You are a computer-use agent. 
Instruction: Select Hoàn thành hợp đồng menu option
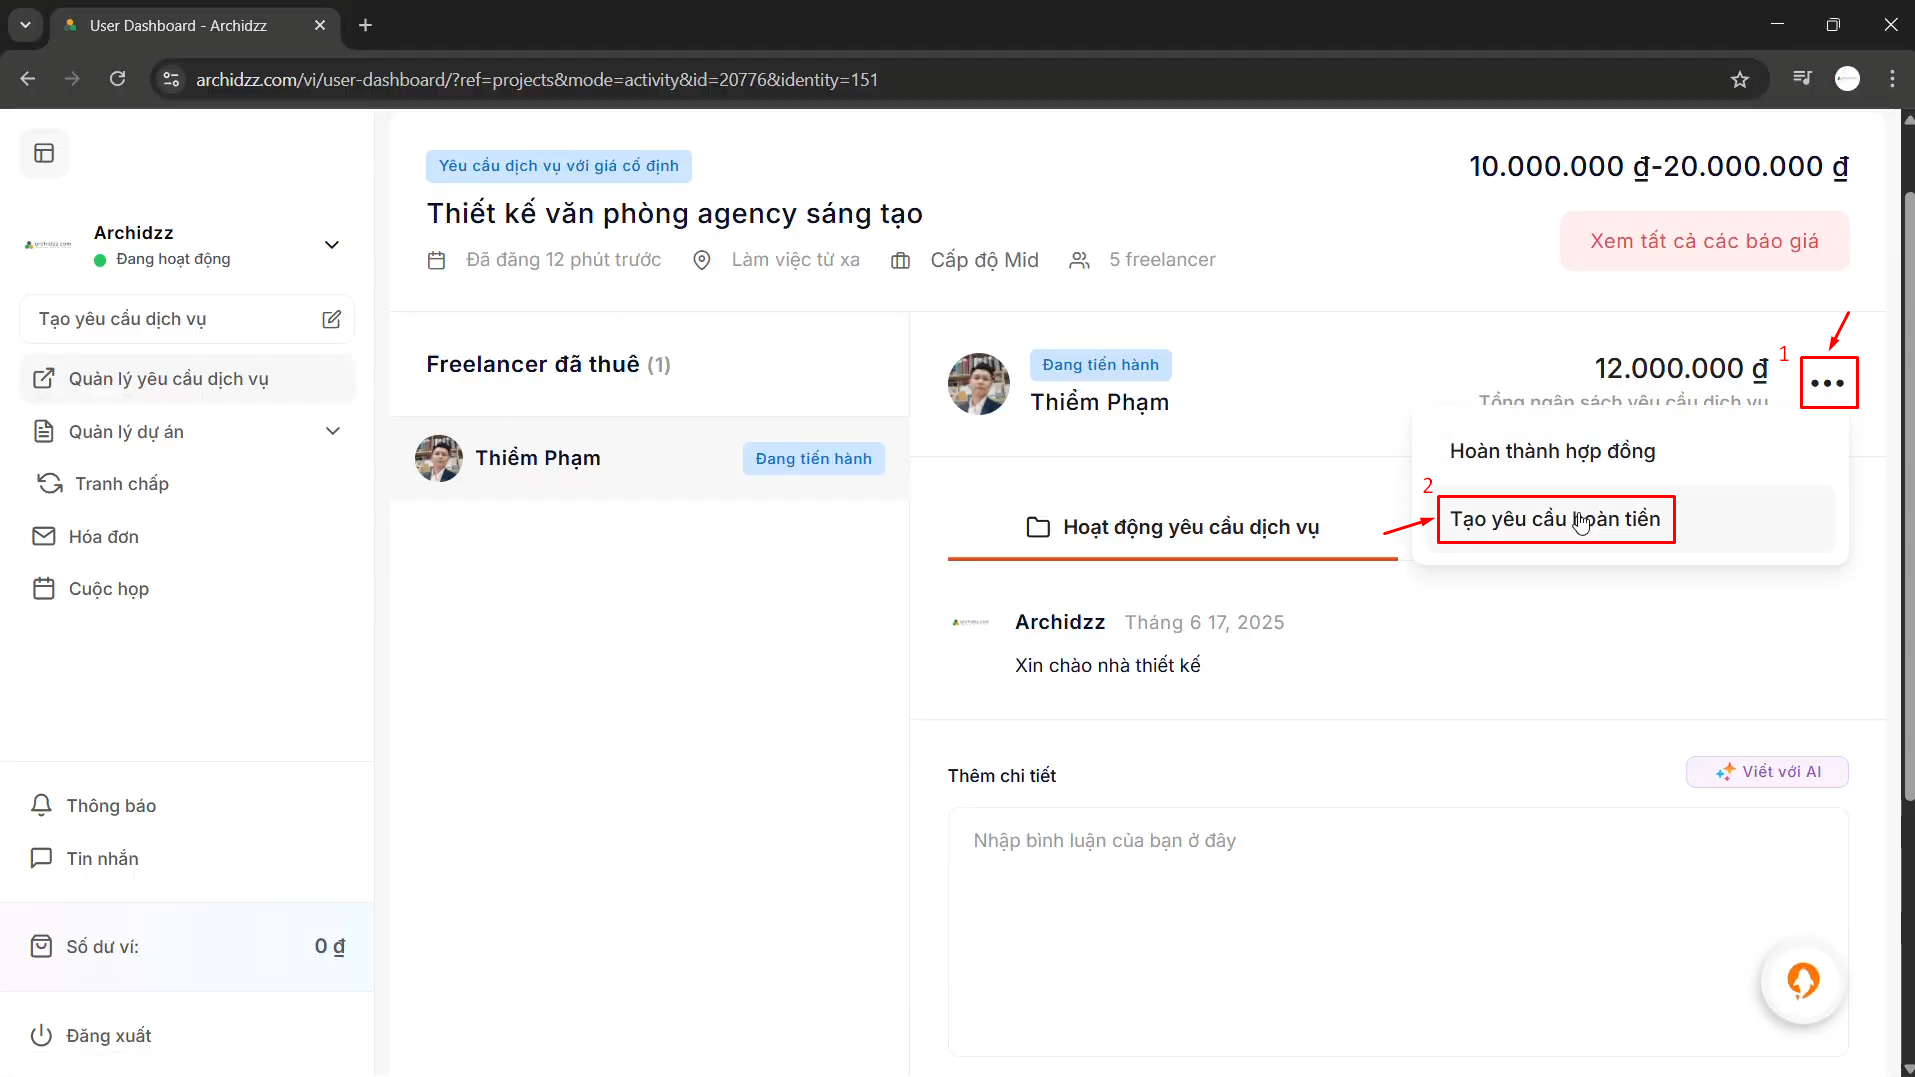(1552, 451)
